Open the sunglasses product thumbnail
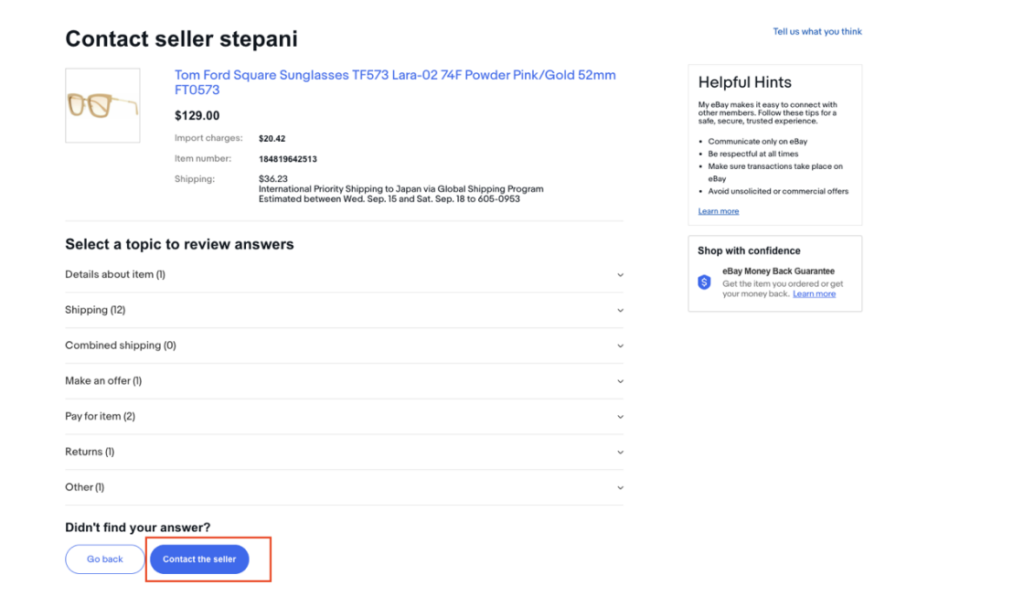 [x=102, y=105]
